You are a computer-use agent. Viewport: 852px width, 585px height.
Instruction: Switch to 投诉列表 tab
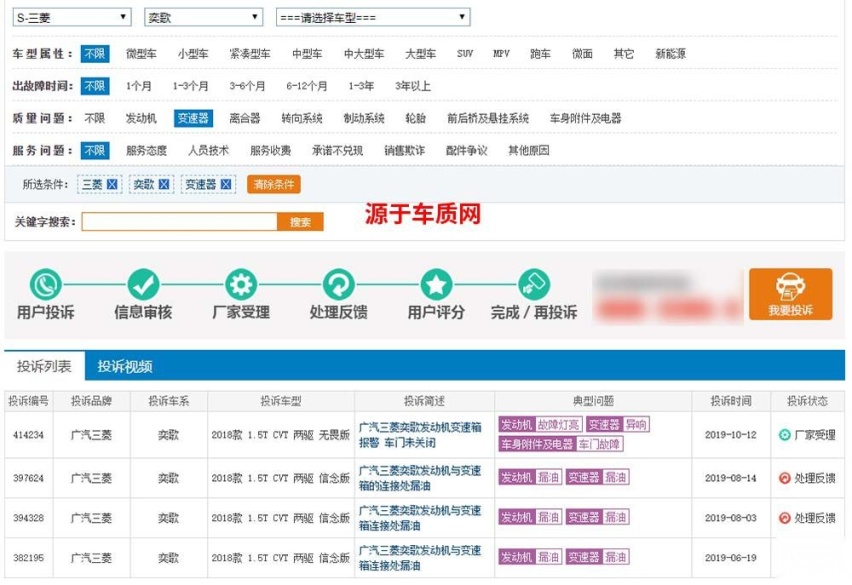44,366
